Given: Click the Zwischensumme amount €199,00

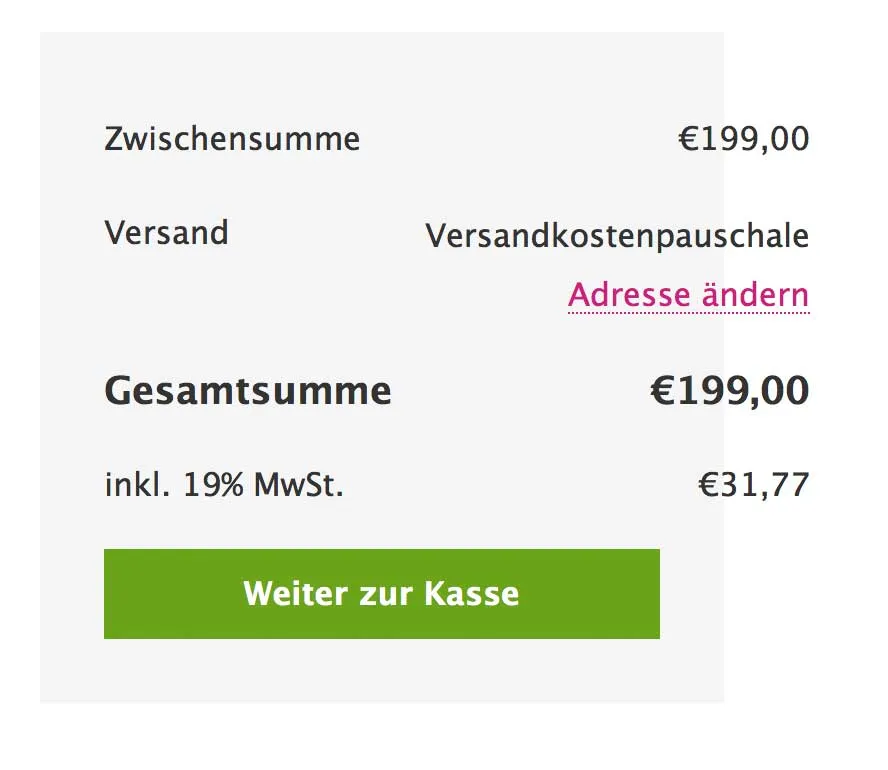Looking at the screenshot, I should click(x=744, y=139).
